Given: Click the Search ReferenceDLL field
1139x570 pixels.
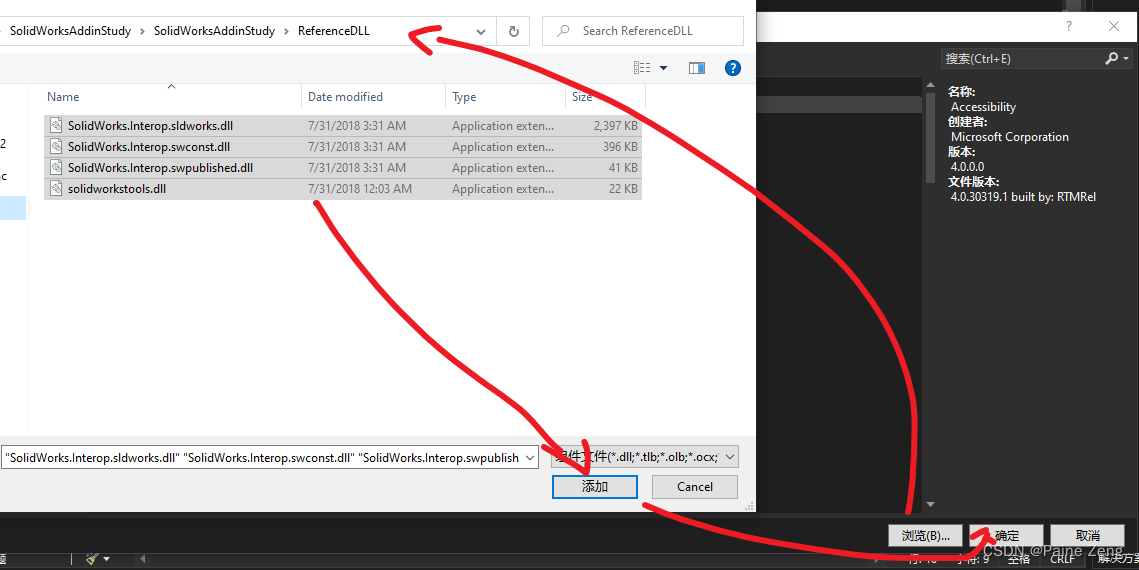Looking at the screenshot, I should coord(643,31).
